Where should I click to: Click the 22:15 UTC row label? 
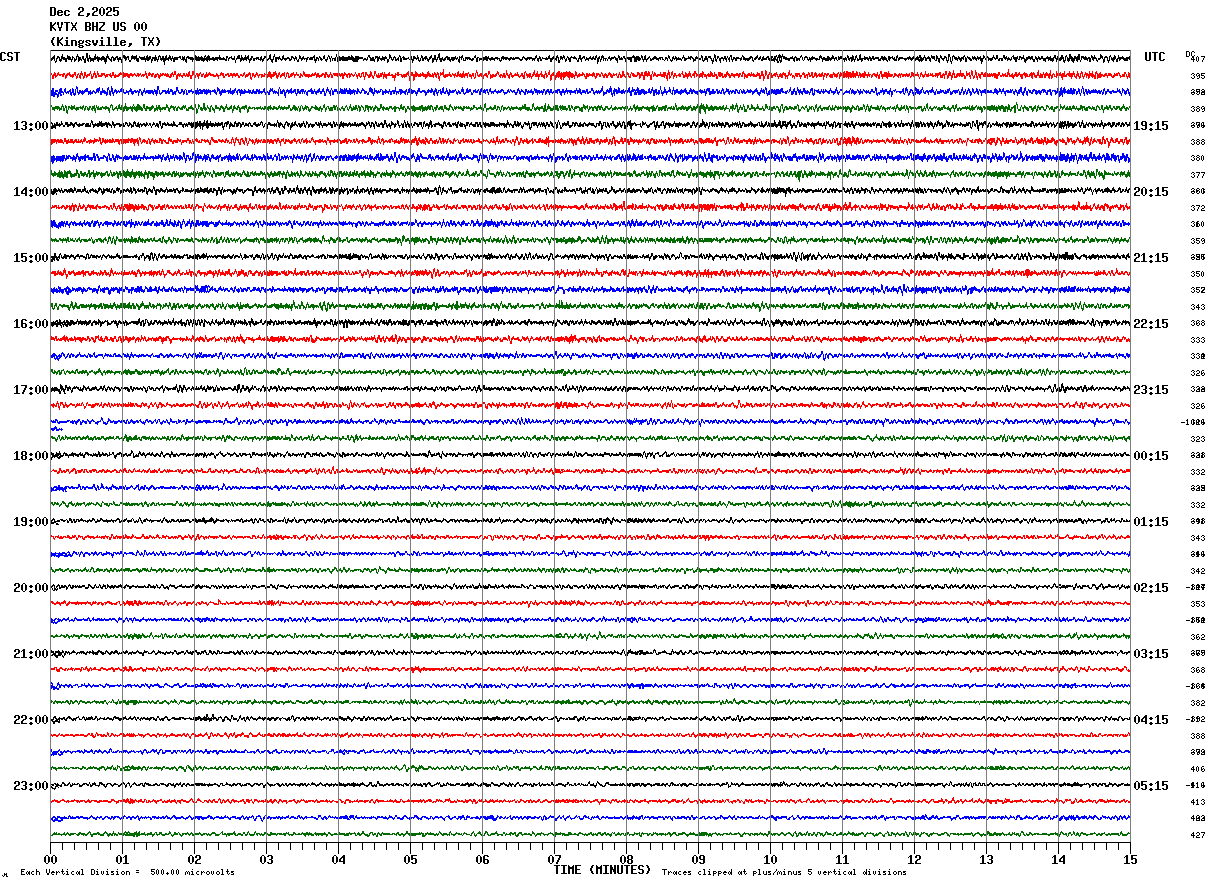pos(1151,324)
